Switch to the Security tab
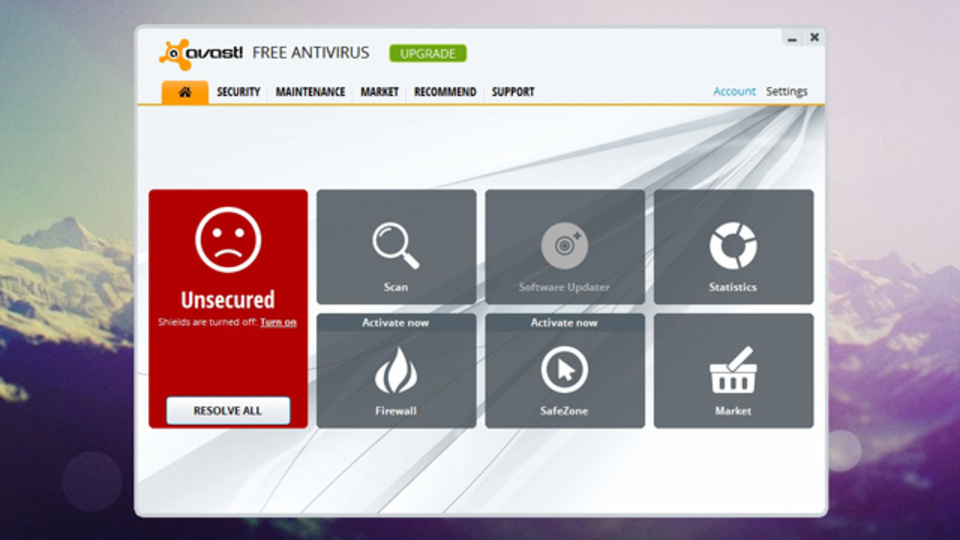Screen dimensions: 960x540 [x=238, y=92]
